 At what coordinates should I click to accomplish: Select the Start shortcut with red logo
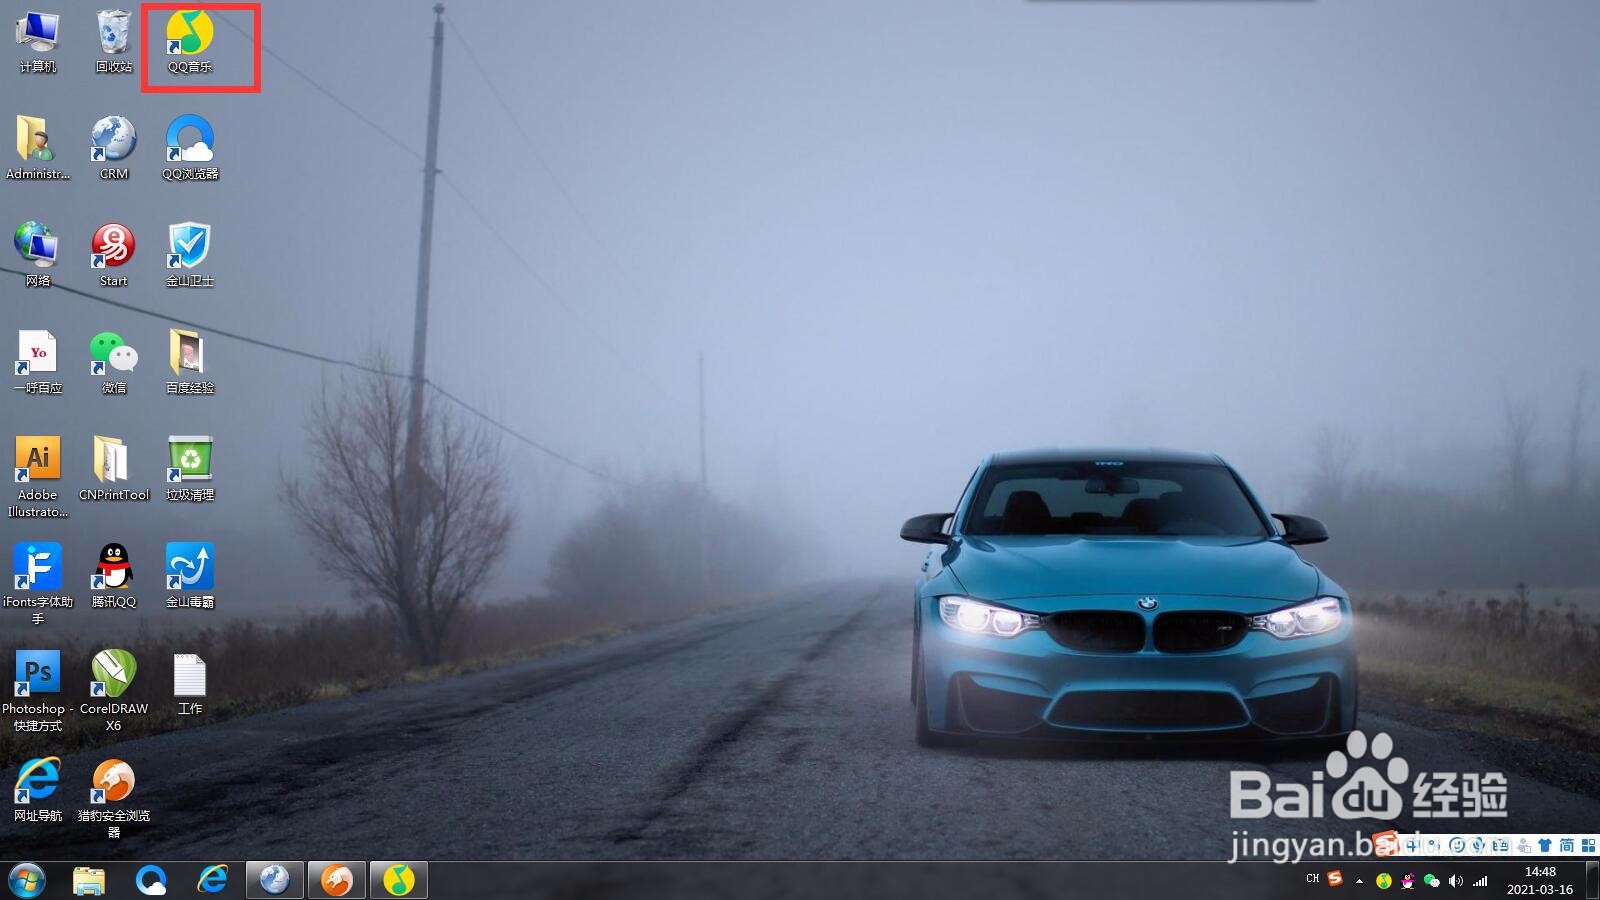[114, 255]
